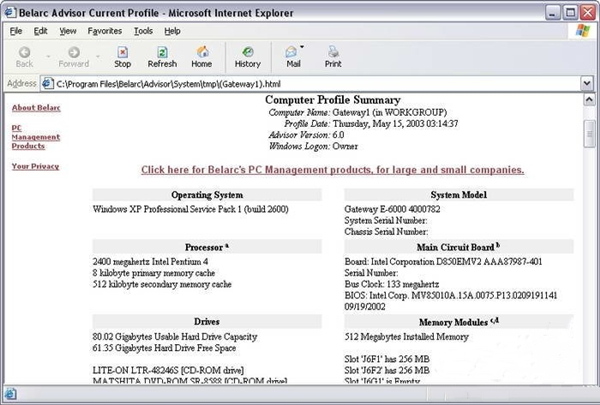This screenshot has height=405, width=600.
Task: Click the Back navigation button
Action: [x=24, y=55]
